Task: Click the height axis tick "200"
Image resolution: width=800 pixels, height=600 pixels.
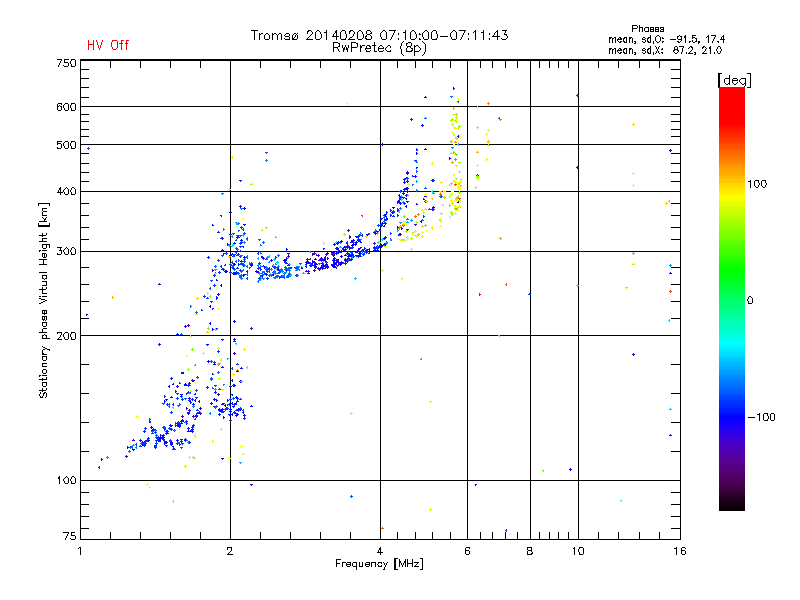Action: 66,336
